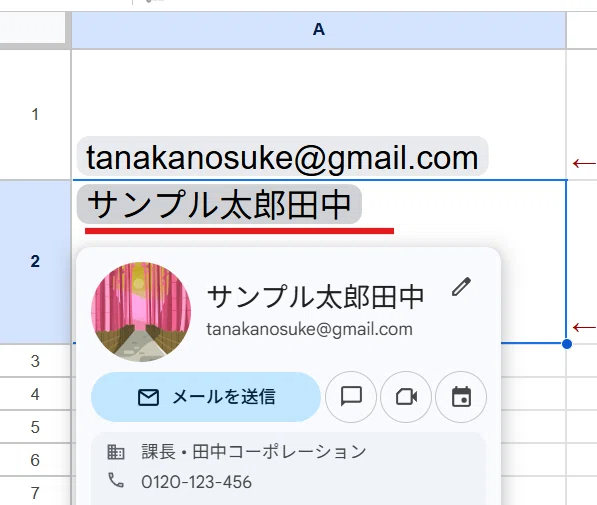Select row 3 header
Screen dimensions: 597x505
(35, 361)
